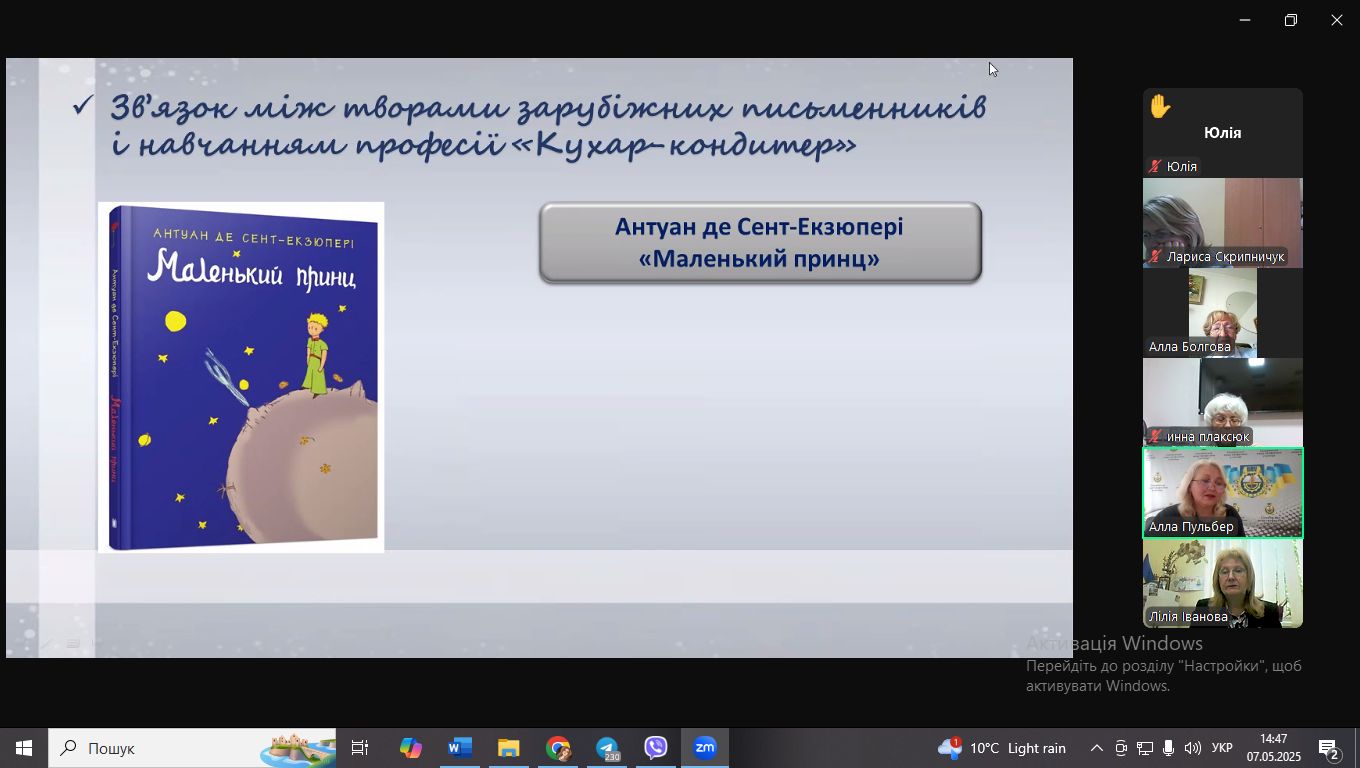This screenshot has height=768, width=1360.
Task: Open the Zoom app in the taskbar
Action: click(x=705, y=748)
